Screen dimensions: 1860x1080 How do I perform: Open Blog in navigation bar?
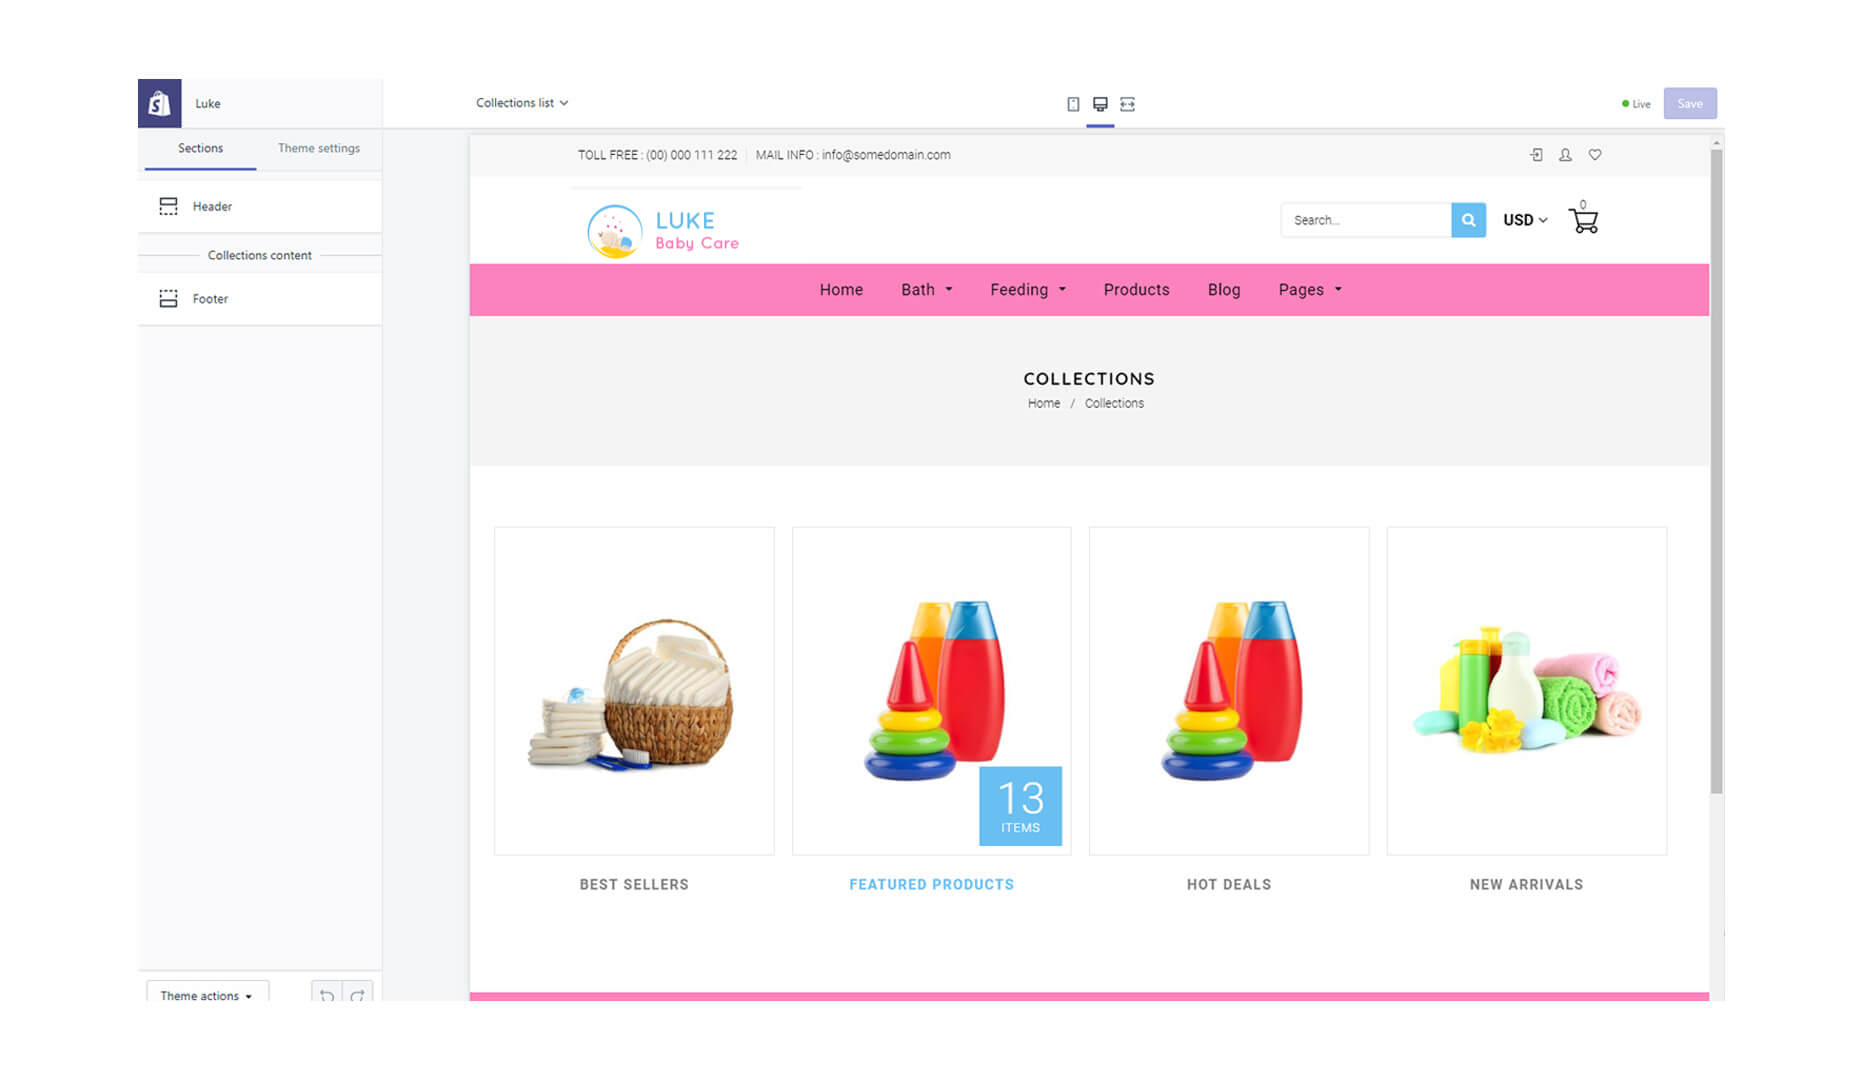coord(1224,290)
